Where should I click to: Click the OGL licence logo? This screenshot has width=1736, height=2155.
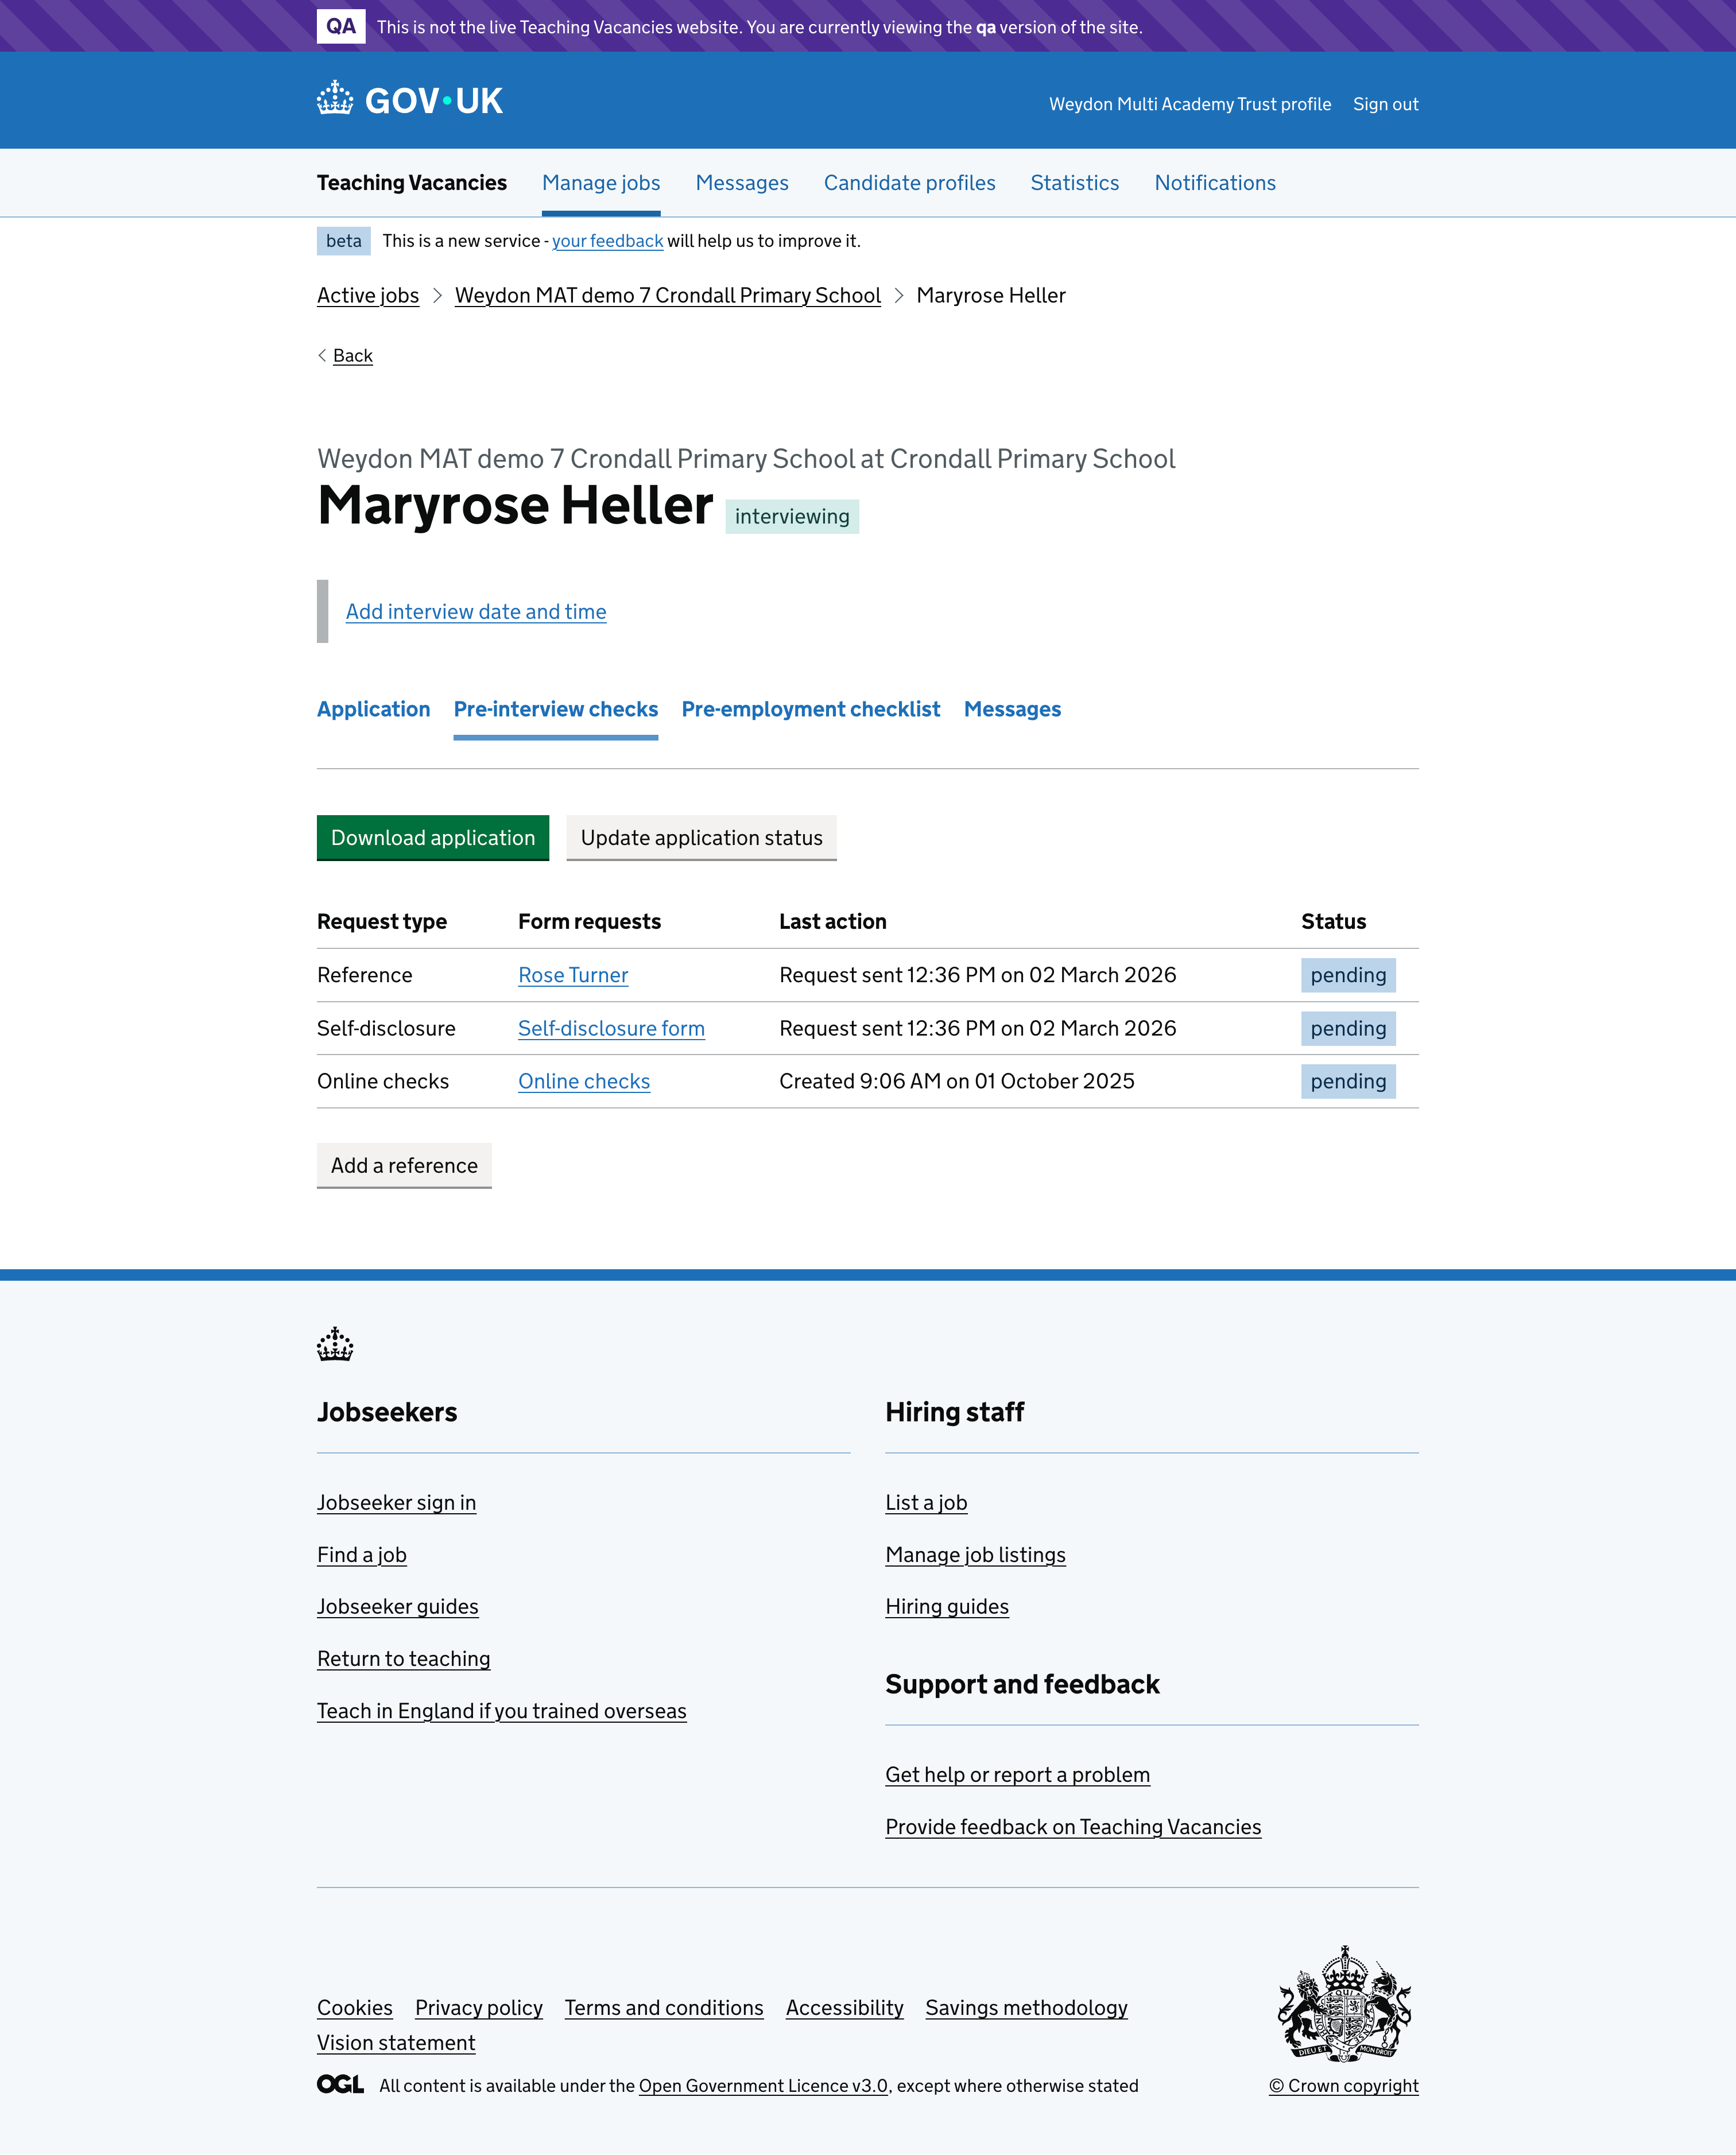tap(340, 2085)
